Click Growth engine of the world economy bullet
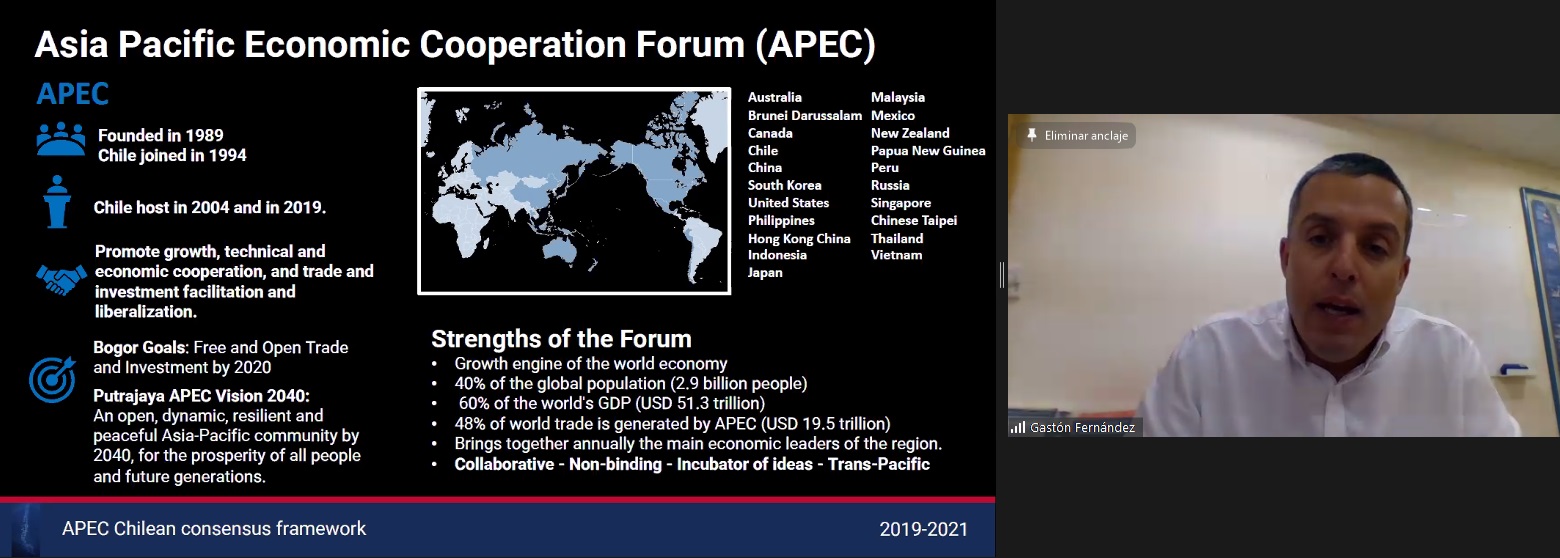The image size is (1560, 558). pyautogui.click(x=591, y=364)
